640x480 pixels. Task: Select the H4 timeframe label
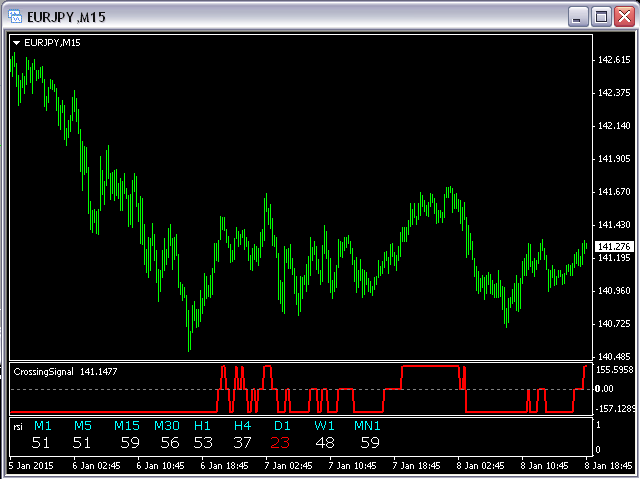(243, 426)
